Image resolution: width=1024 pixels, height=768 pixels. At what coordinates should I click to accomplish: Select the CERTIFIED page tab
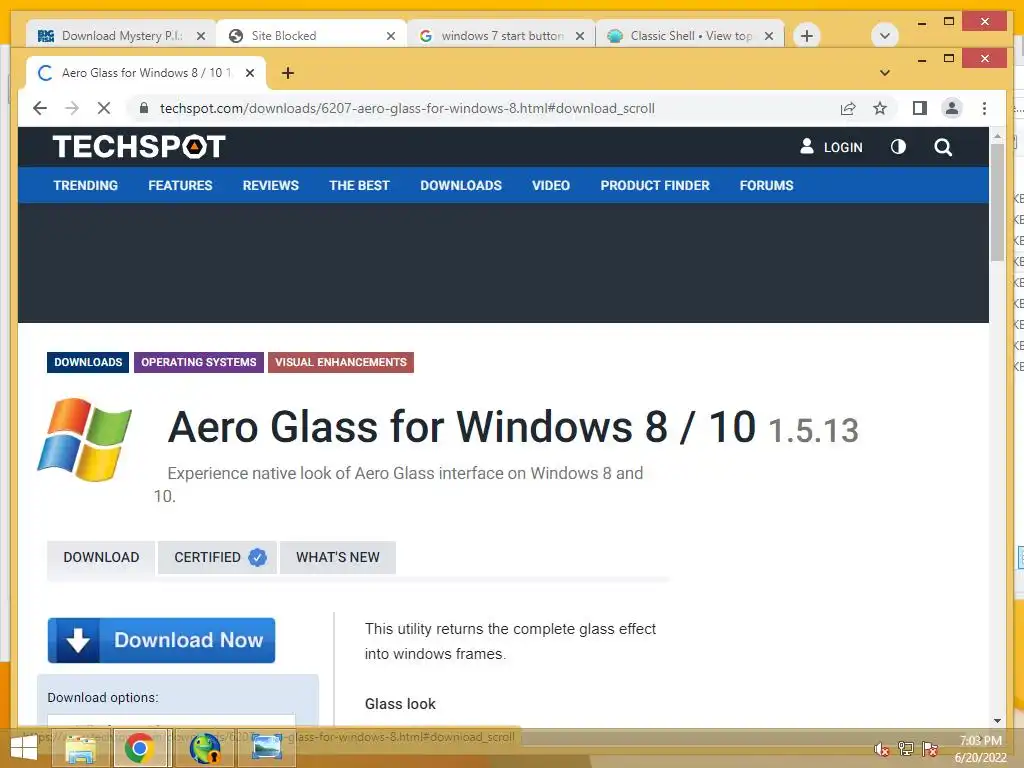217,558
